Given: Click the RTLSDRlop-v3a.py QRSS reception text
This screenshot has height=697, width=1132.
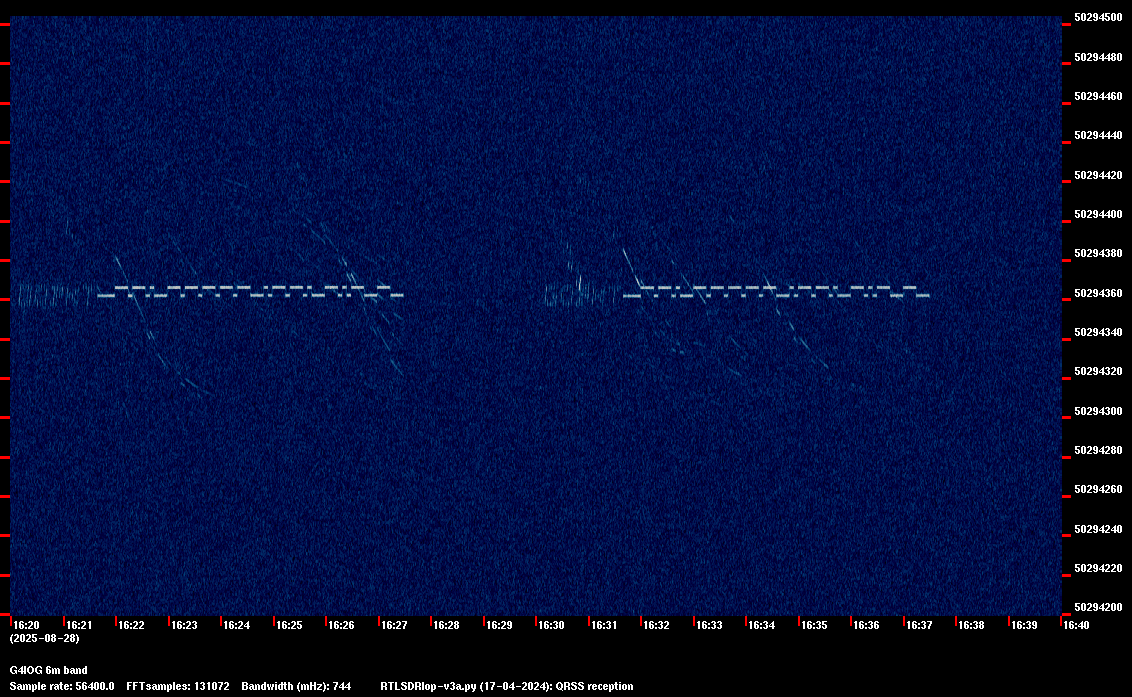Looking at the screenshot, I should click(x=507, y=686).
